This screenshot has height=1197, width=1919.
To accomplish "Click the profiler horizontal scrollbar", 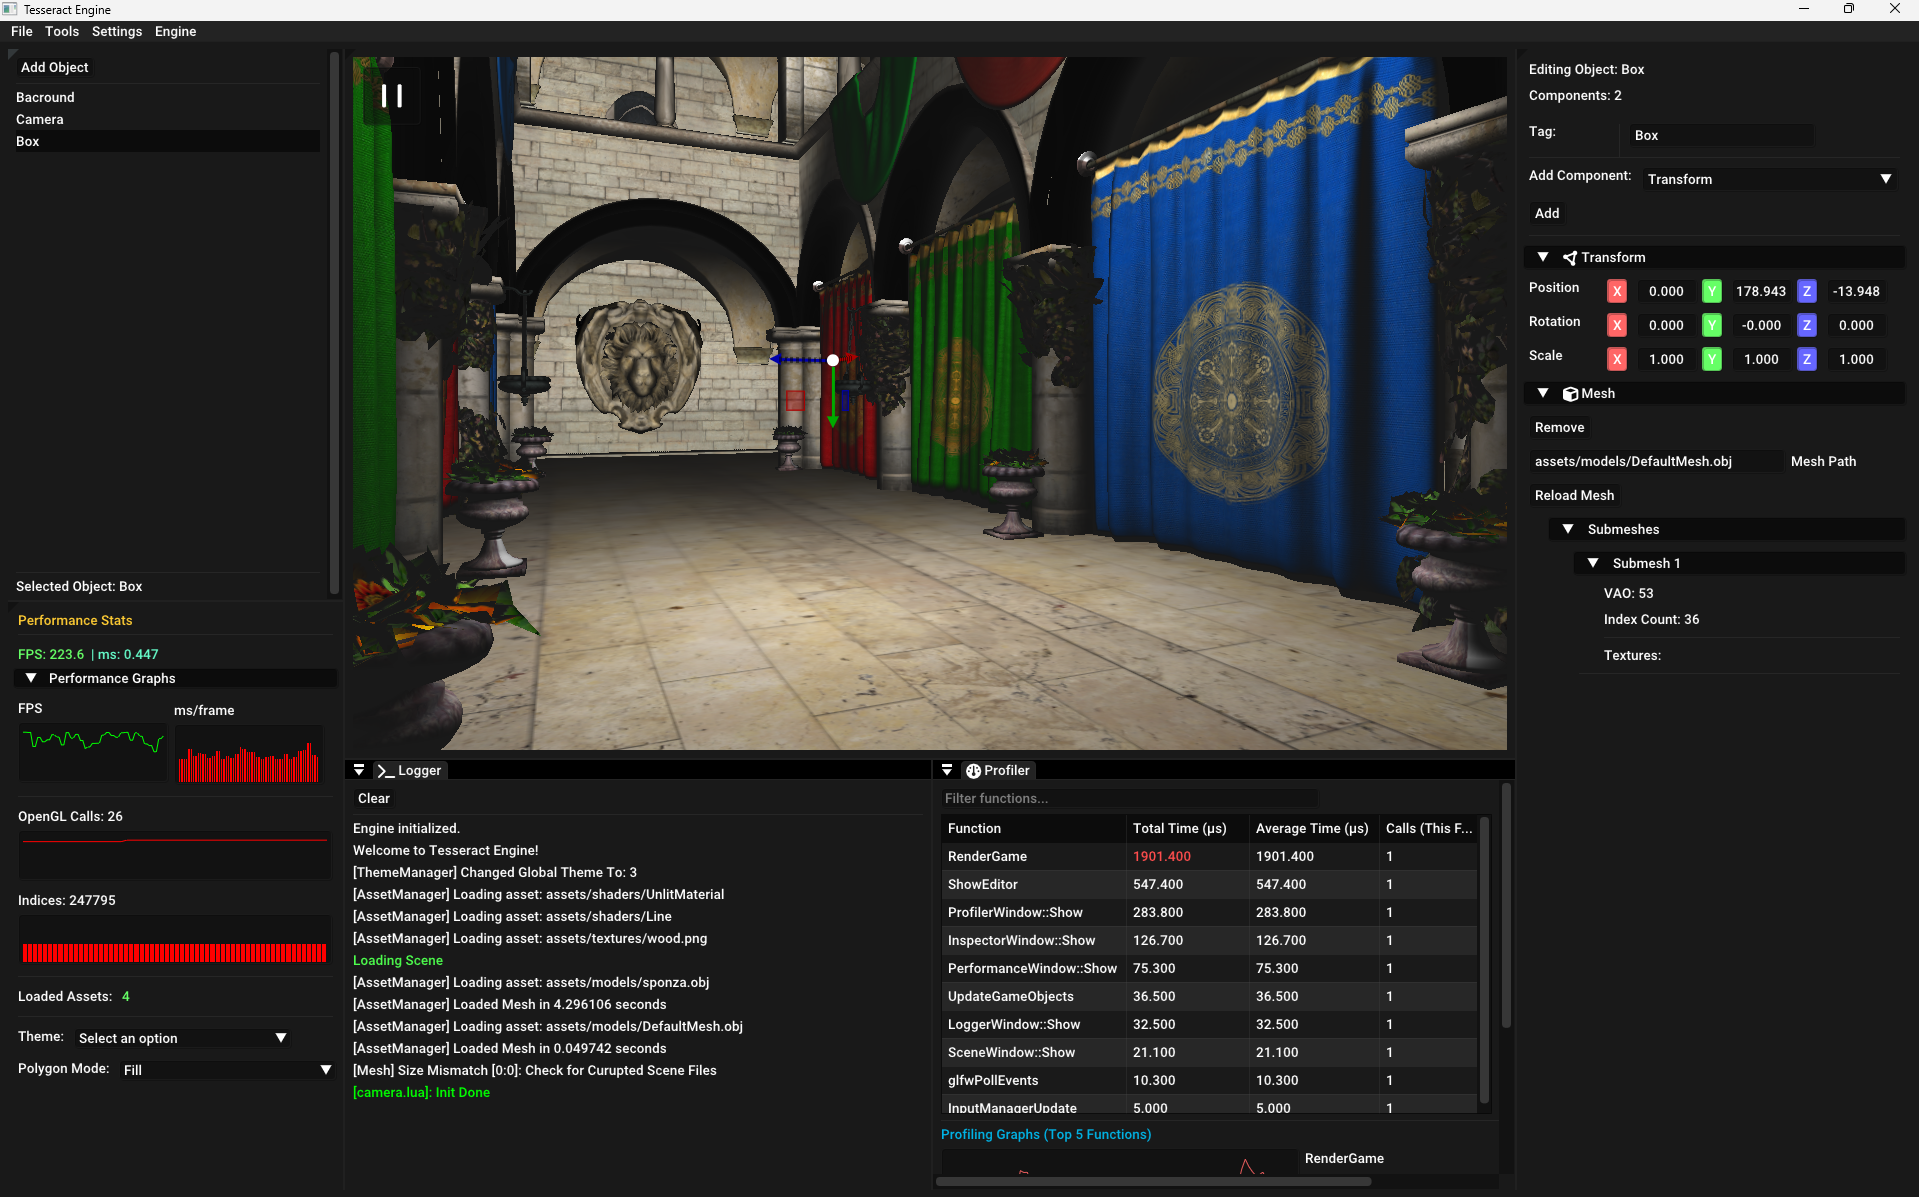I will pos(1153,1182).
